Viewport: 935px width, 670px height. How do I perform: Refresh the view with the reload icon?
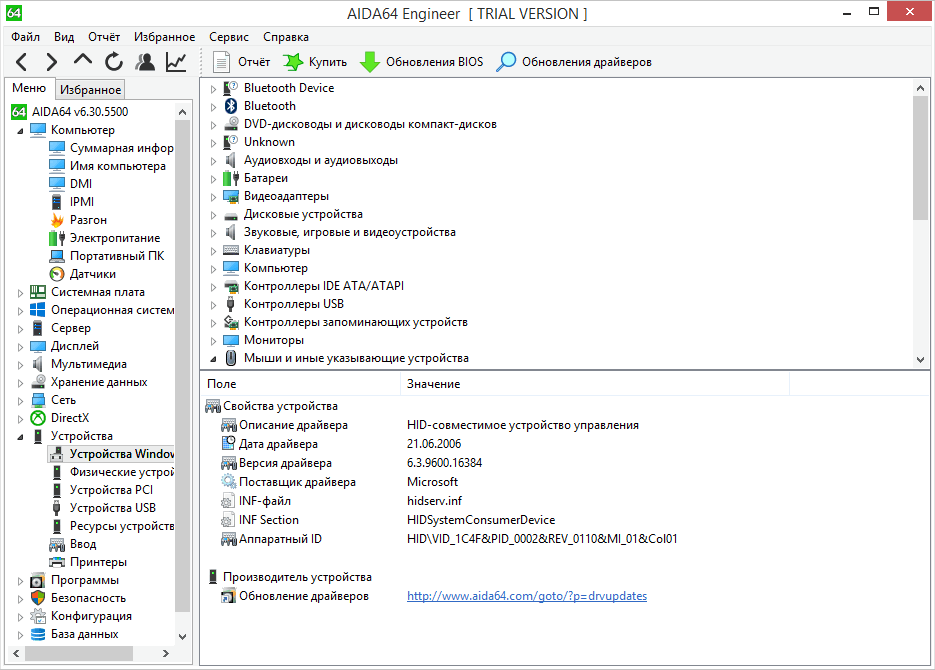pos(114,62)
